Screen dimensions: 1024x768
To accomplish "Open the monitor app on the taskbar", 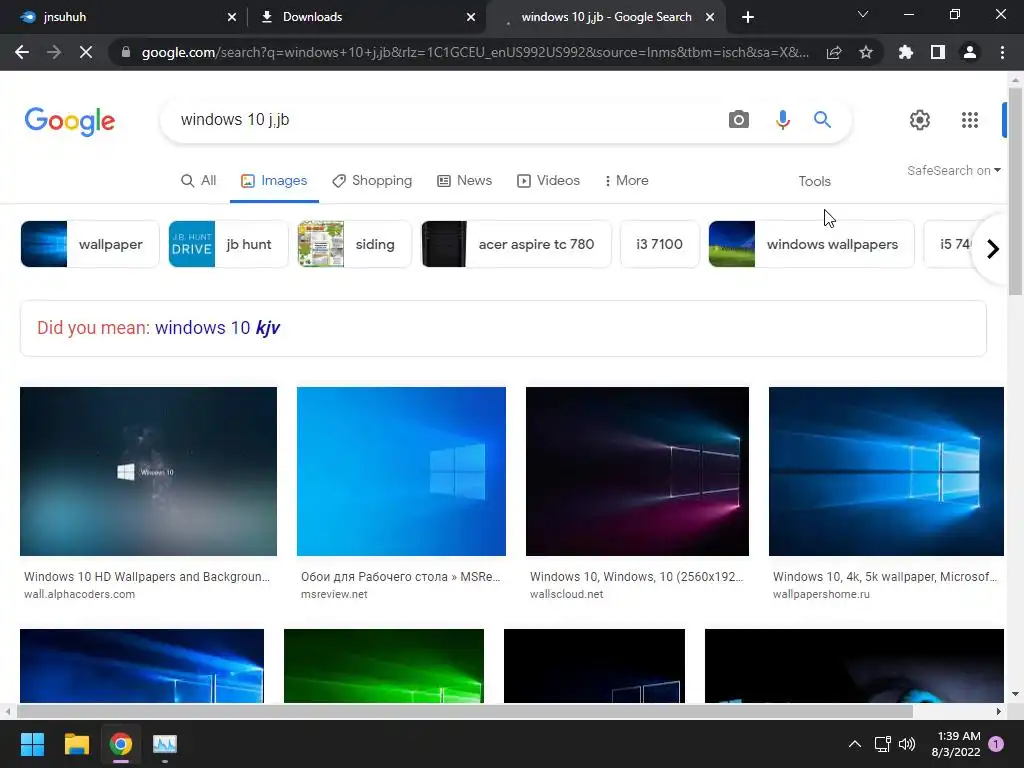I will tap(165, 744).
